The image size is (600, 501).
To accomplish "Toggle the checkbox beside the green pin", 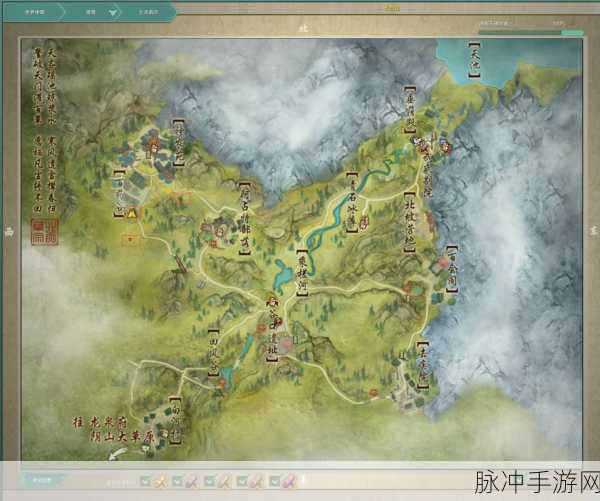I will [x=209, y=481].
